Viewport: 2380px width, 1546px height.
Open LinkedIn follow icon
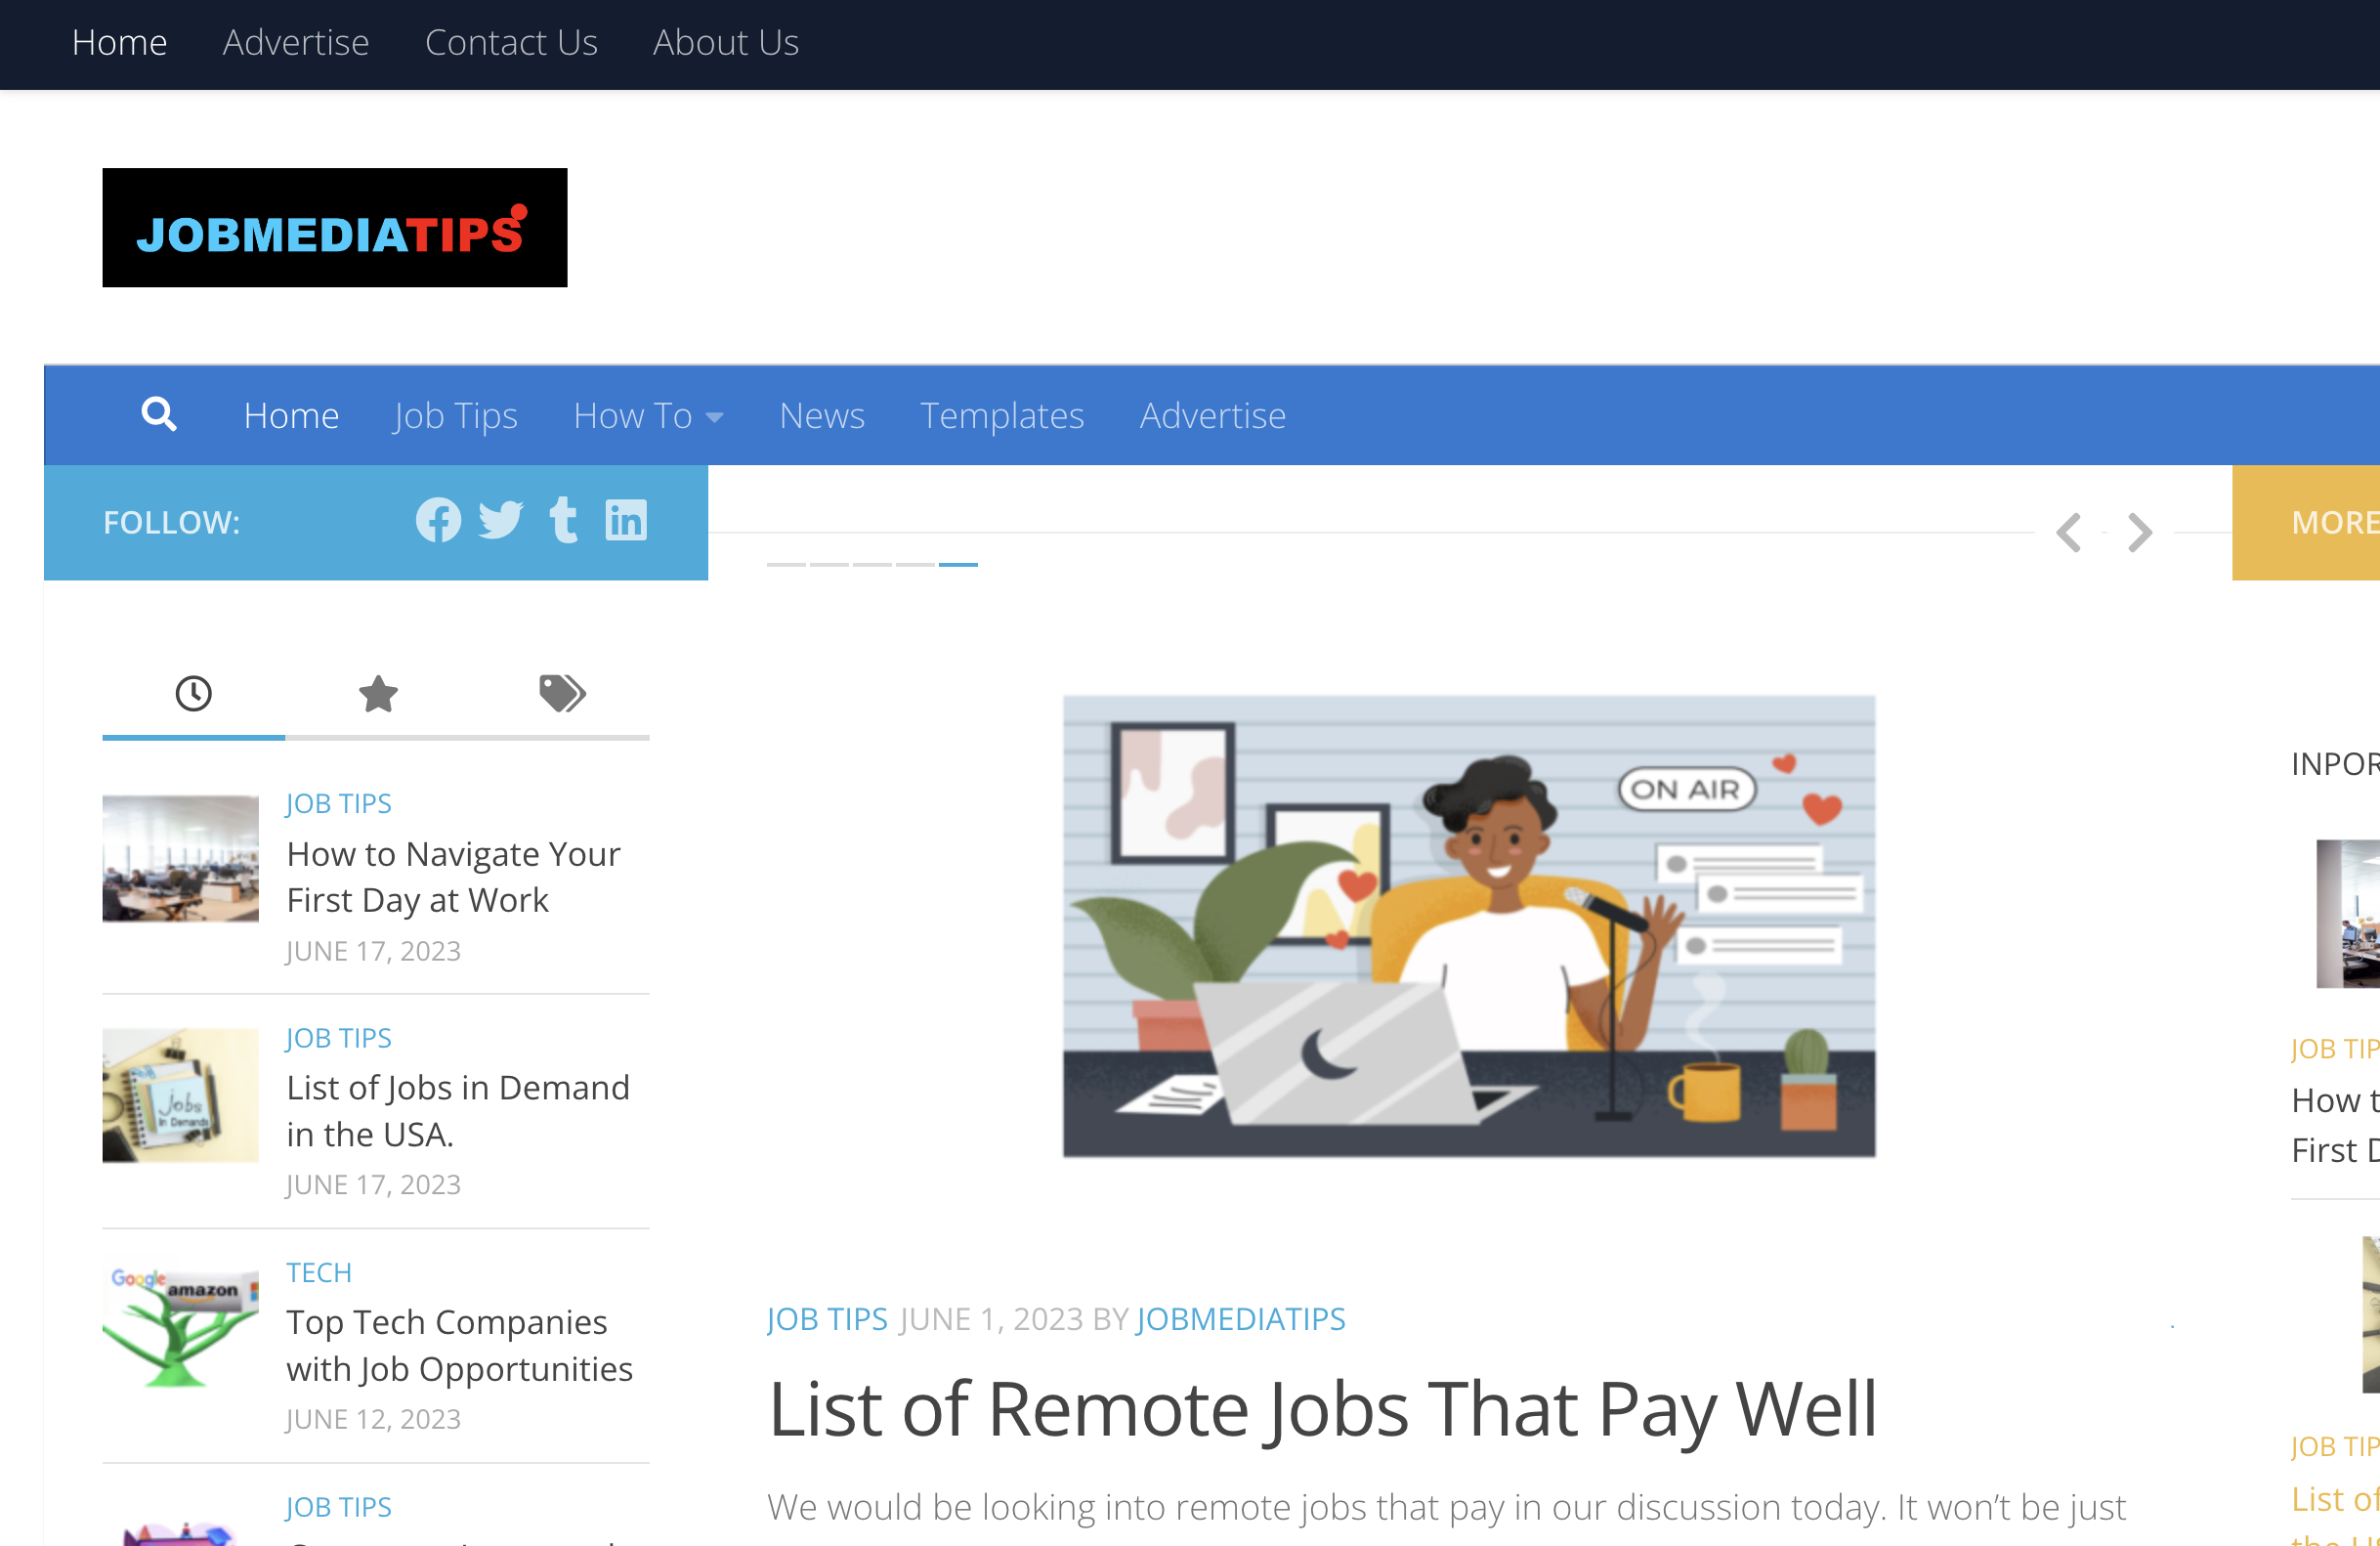pyautogui.click(x=626, y=521)
